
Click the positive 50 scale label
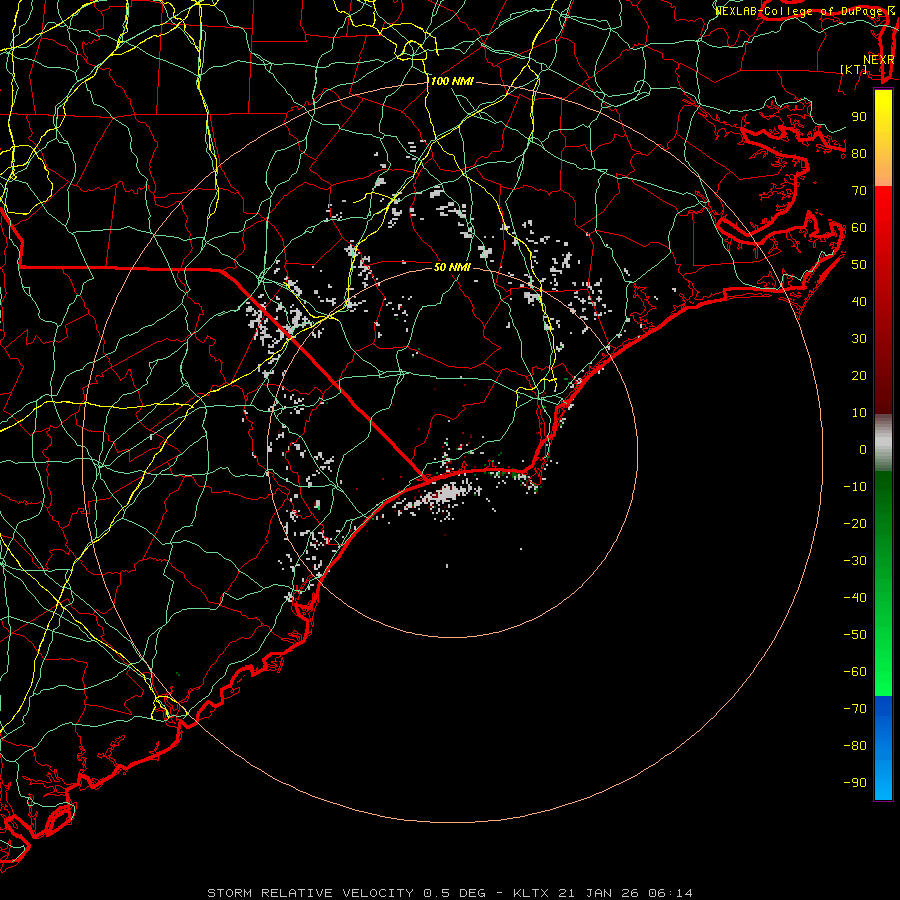pos(859,265)
